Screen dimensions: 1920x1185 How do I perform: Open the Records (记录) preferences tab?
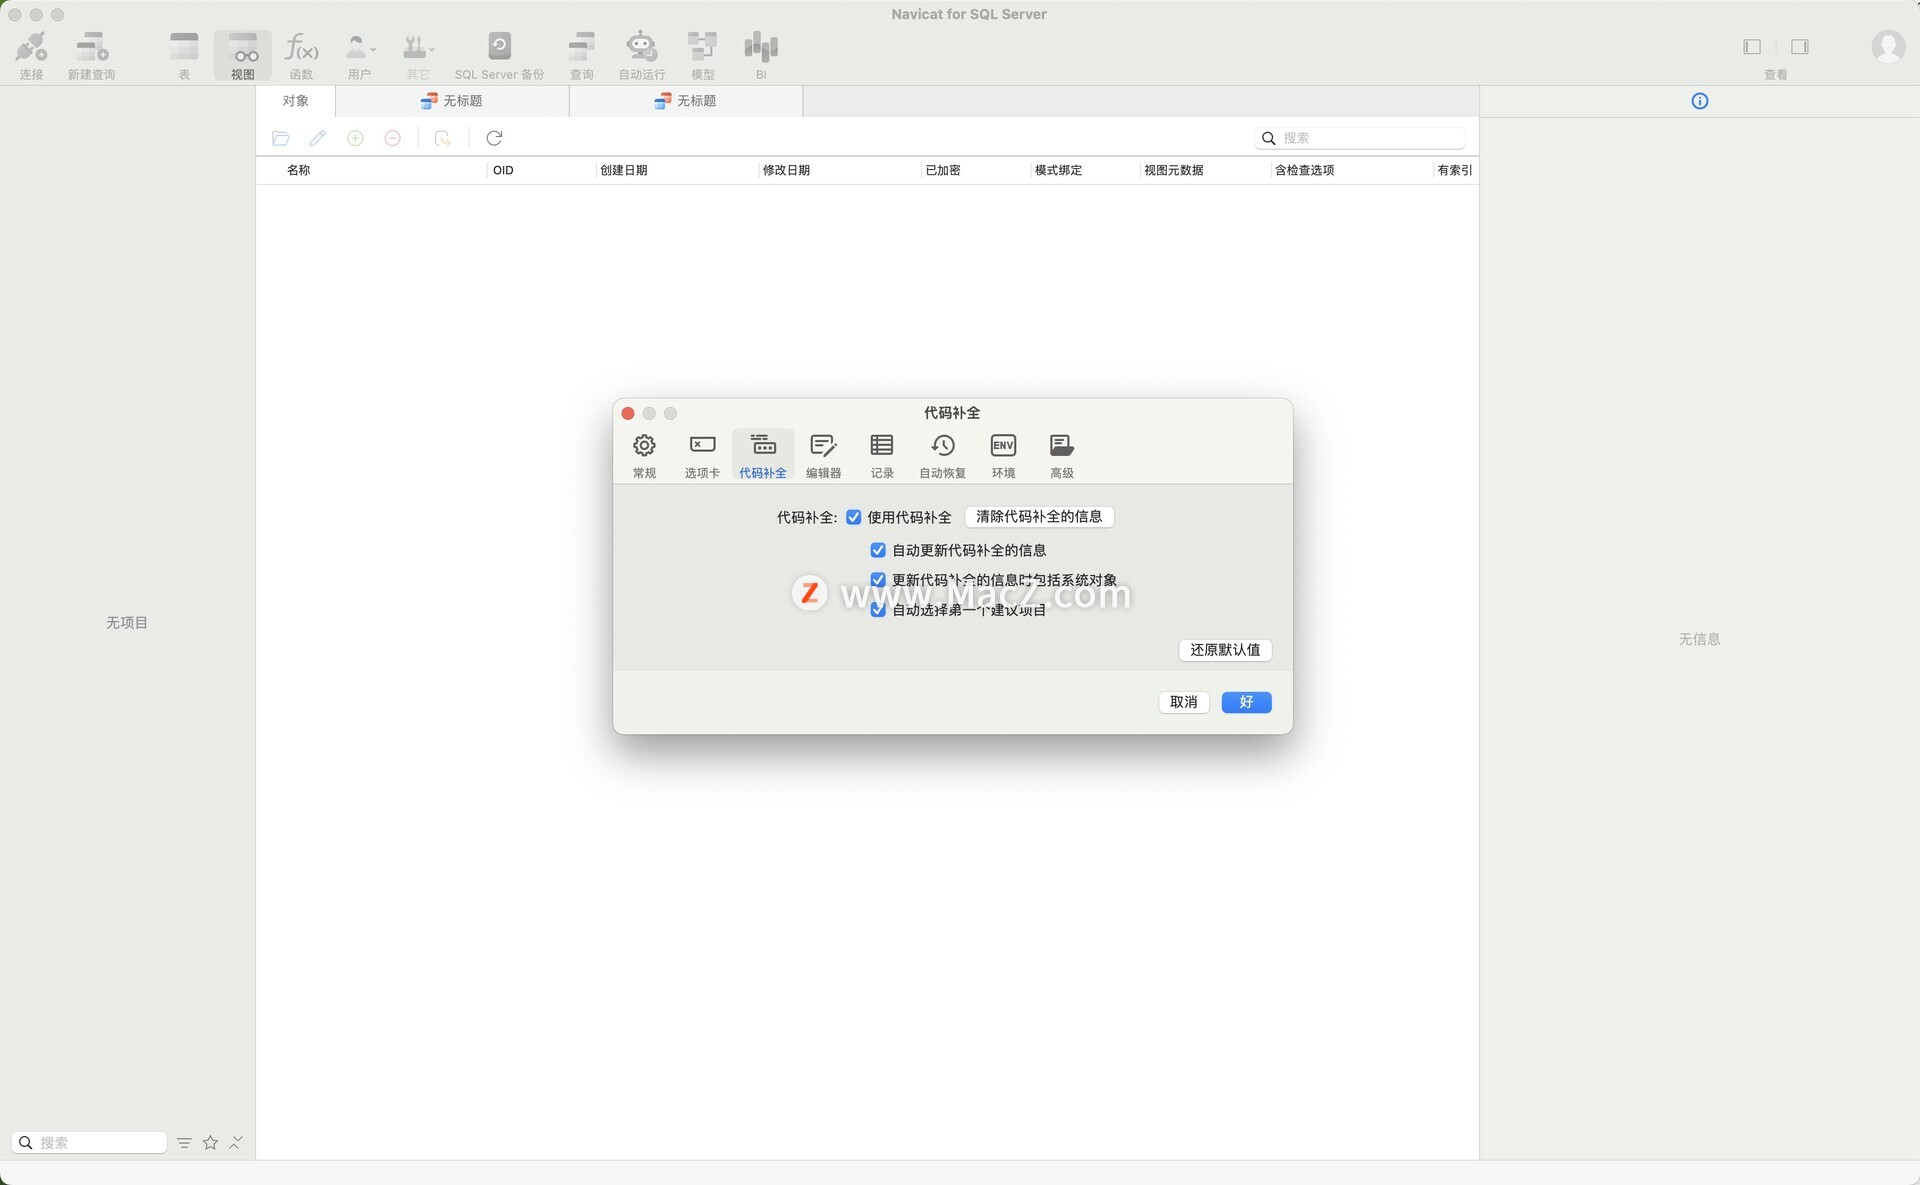pos(882,456)
